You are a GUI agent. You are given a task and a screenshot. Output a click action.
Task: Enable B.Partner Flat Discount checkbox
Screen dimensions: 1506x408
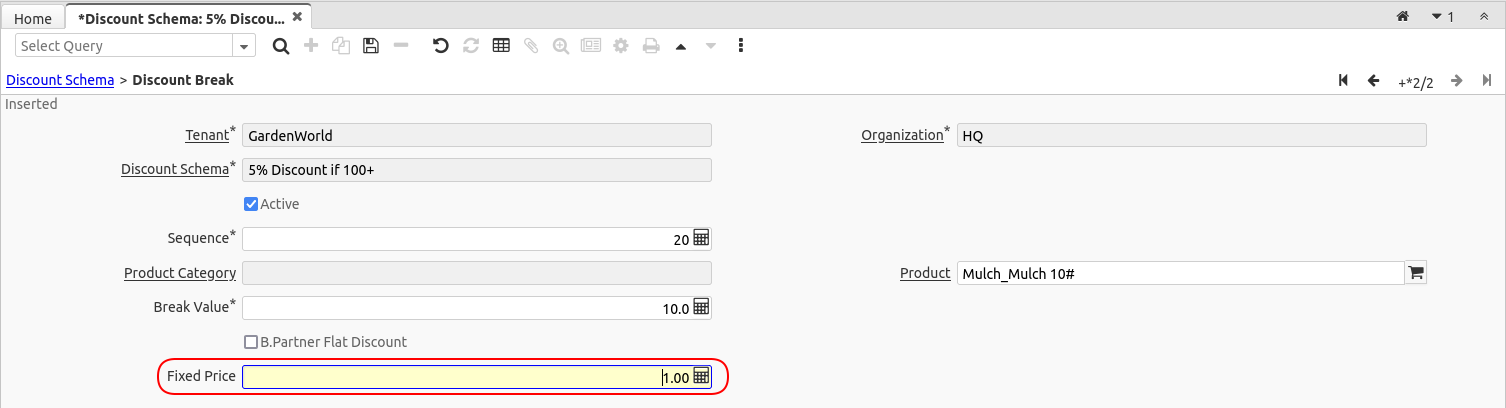pos(251,342)
